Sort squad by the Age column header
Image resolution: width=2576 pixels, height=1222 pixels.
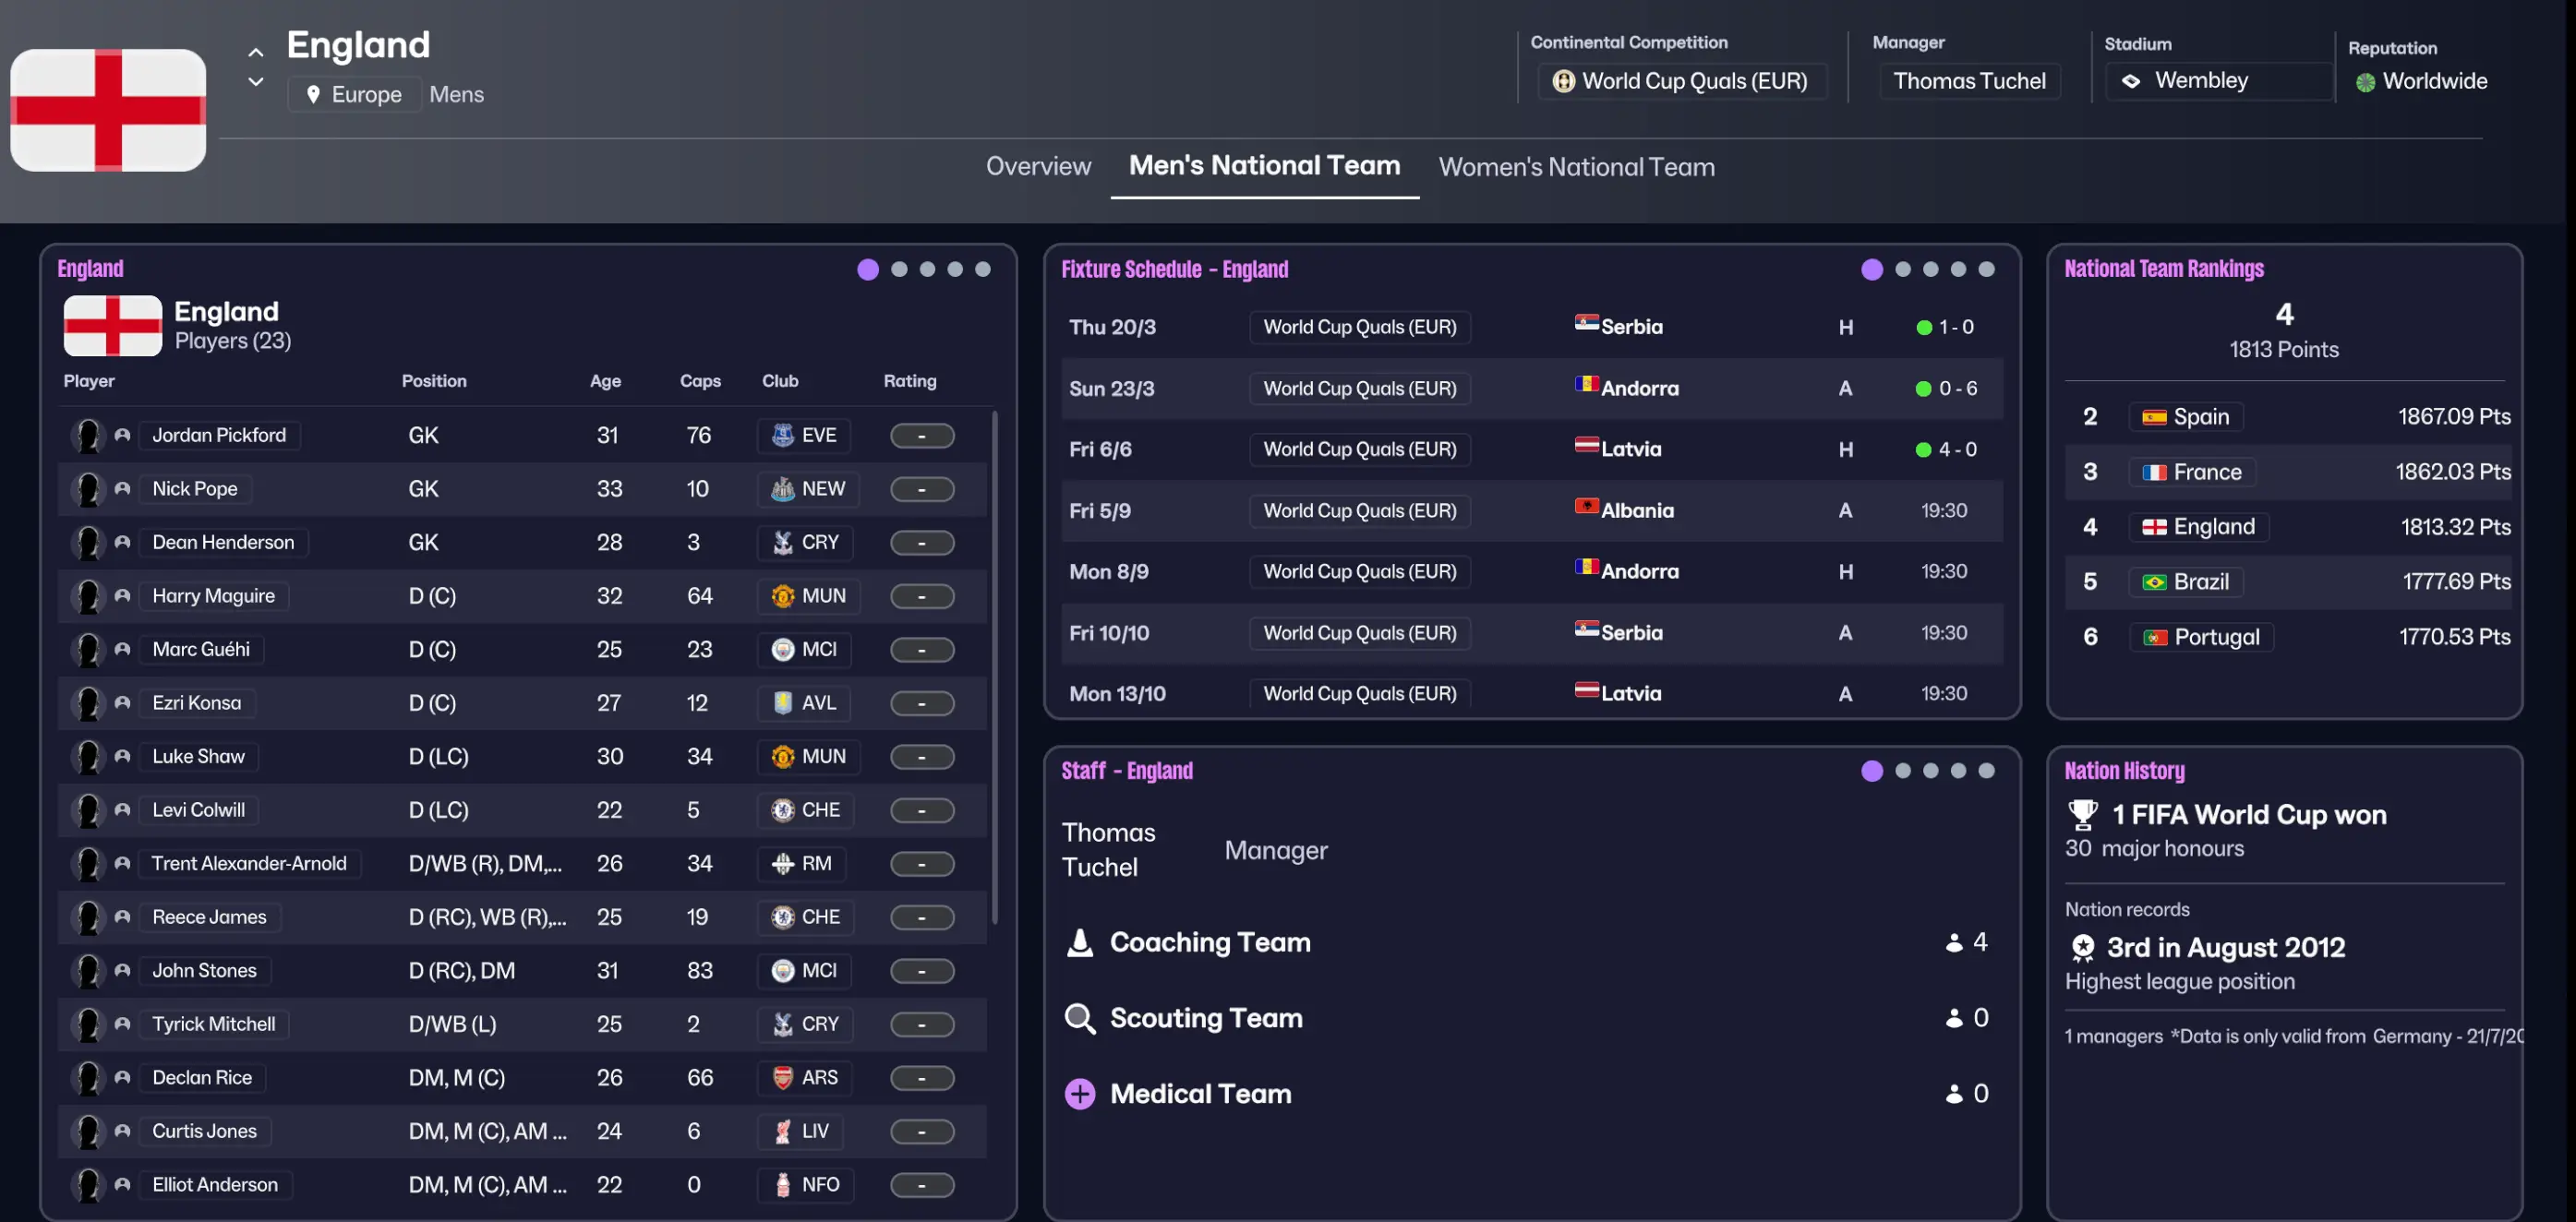click(605, 381)
